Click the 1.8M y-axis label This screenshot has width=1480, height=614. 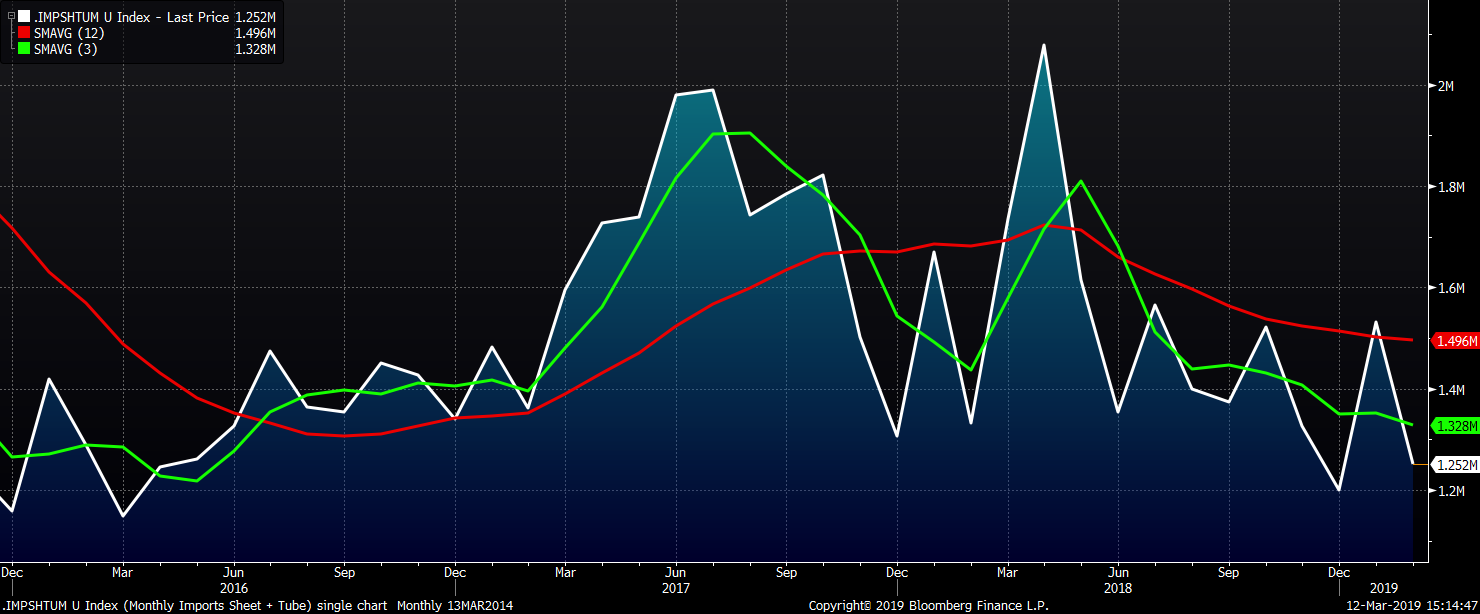click(1450, 187)
